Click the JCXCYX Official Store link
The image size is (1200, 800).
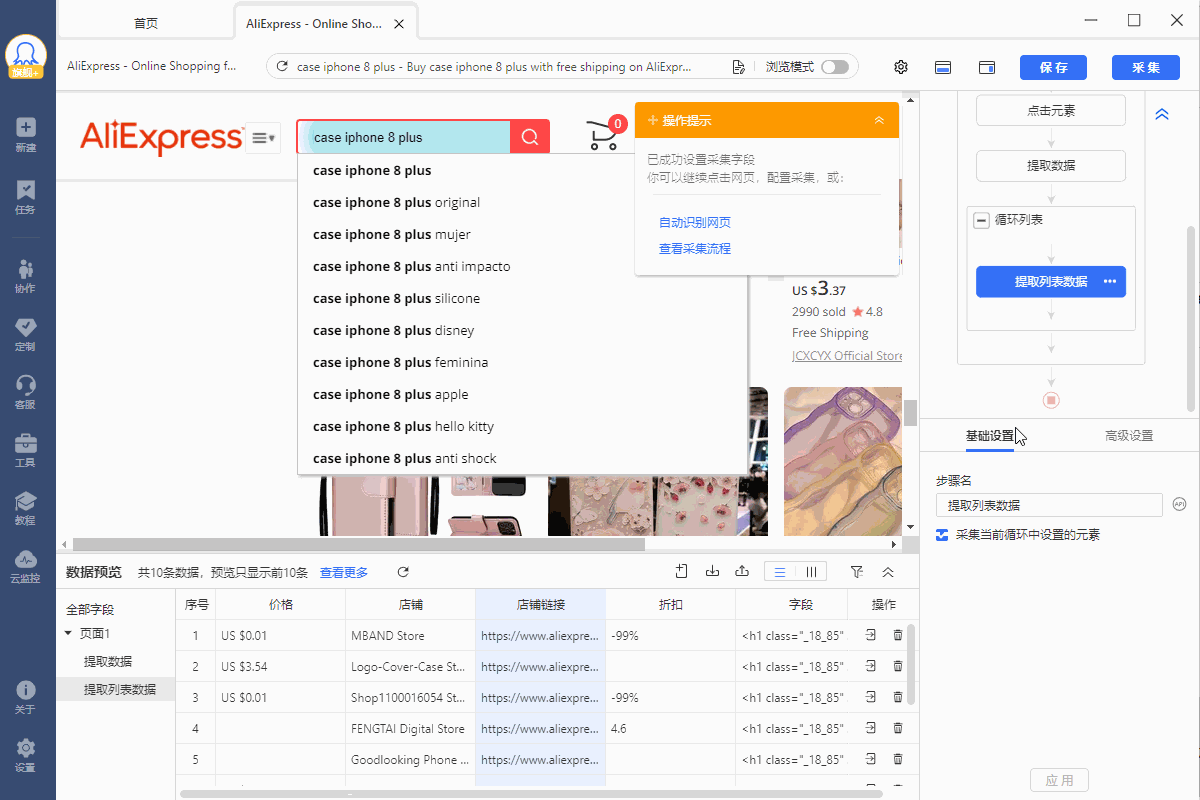pyautogui.click(x=847, y=355)
